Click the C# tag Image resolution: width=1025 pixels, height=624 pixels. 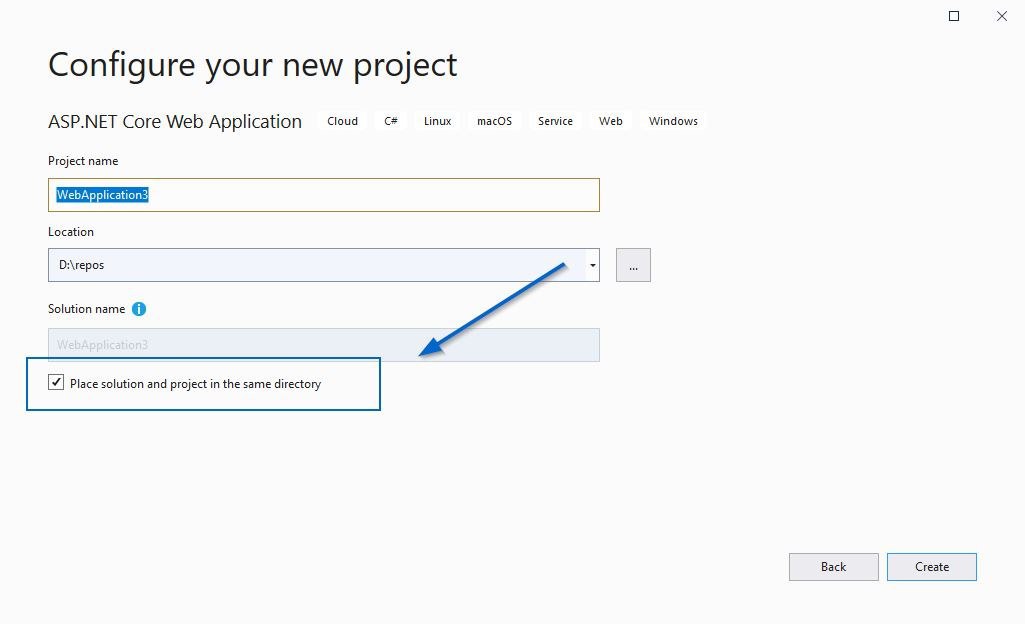391,122
